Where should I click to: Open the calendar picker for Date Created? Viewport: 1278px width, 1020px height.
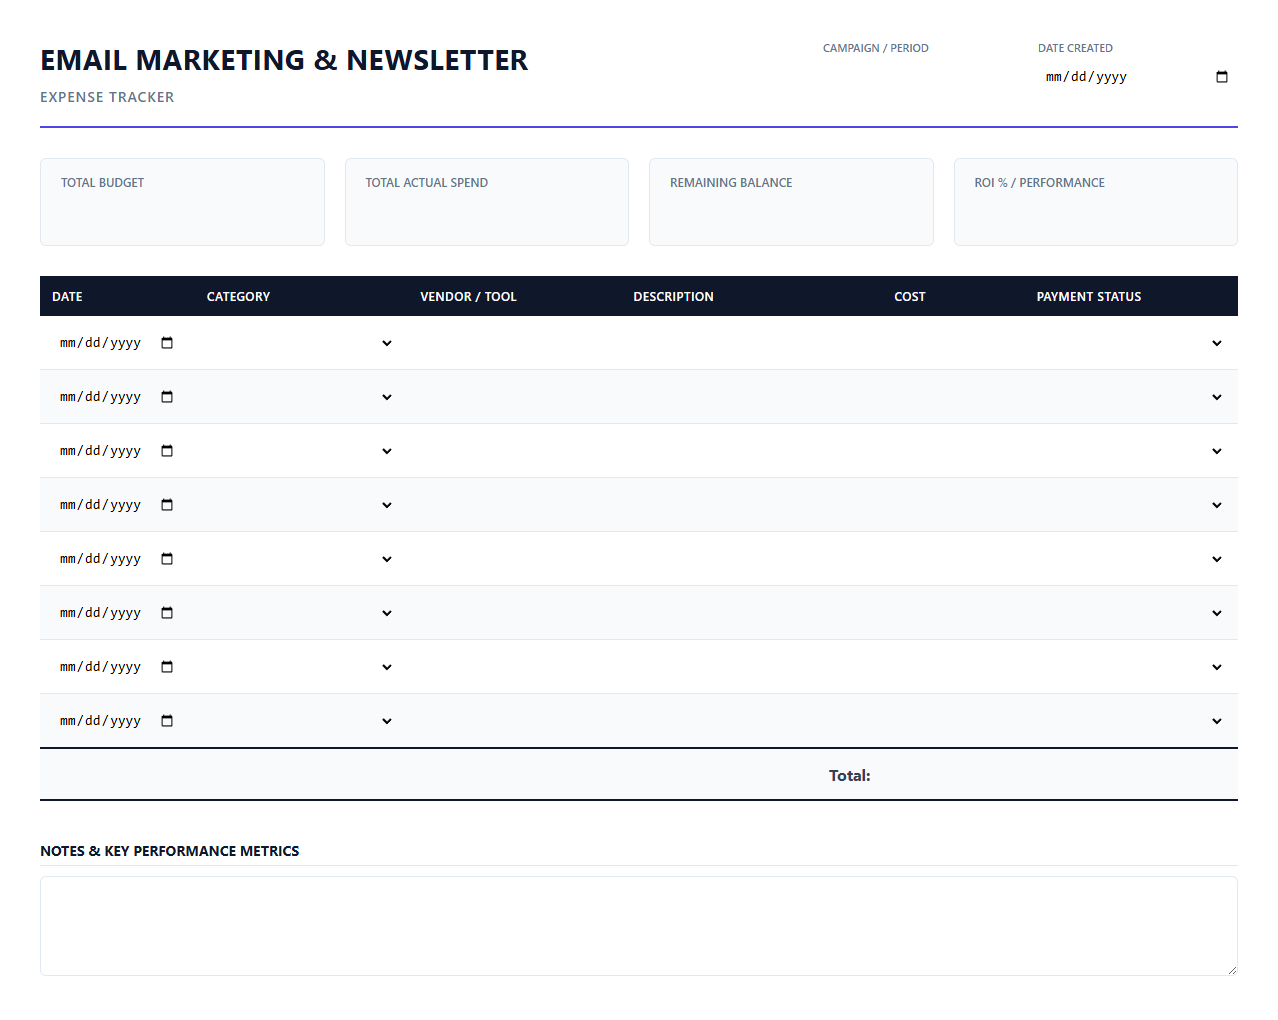[1221, 77]
